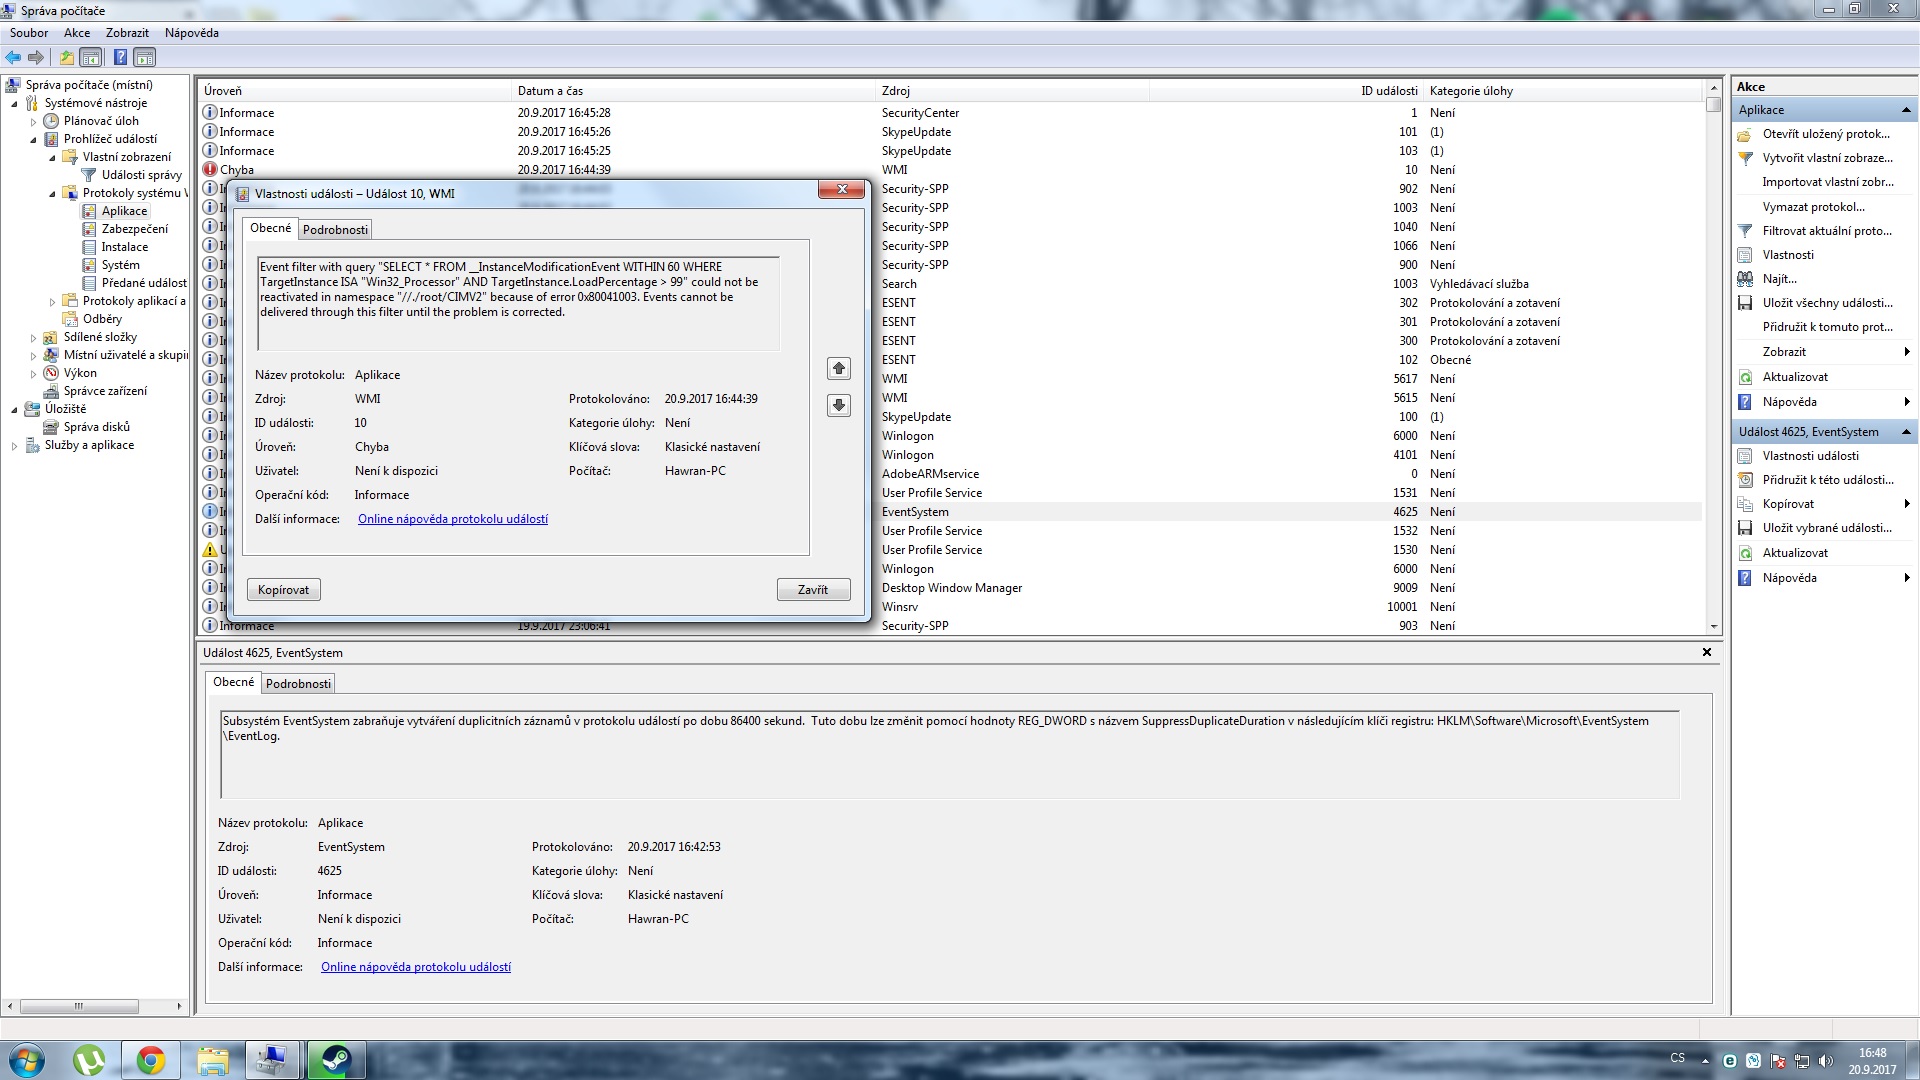
Task: Click the Filtrovat aktuální protokol action
Action: coord(1826,231)
